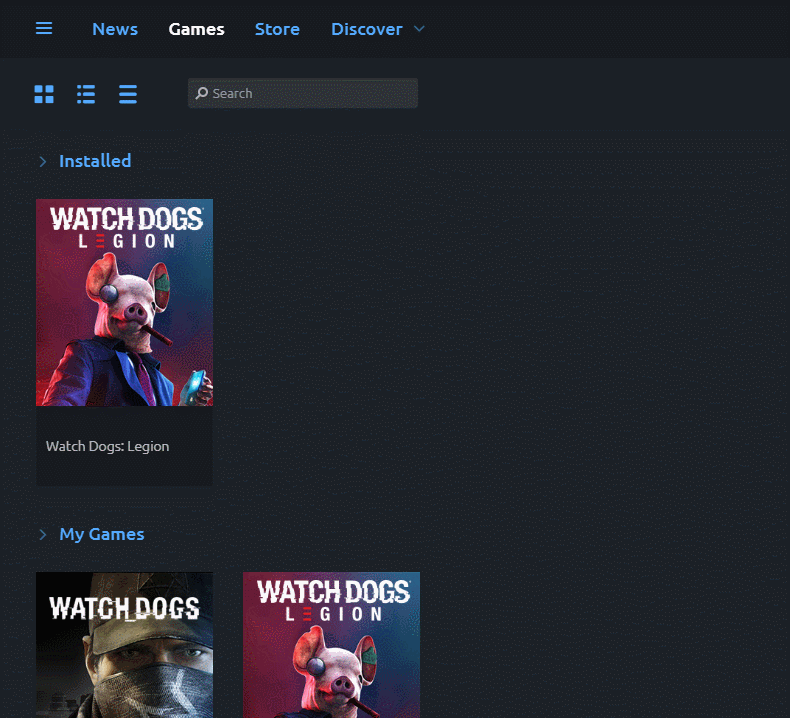Screen dimensions: 790x718
Task: Switch to detailed list view
Action: [86, 94]
